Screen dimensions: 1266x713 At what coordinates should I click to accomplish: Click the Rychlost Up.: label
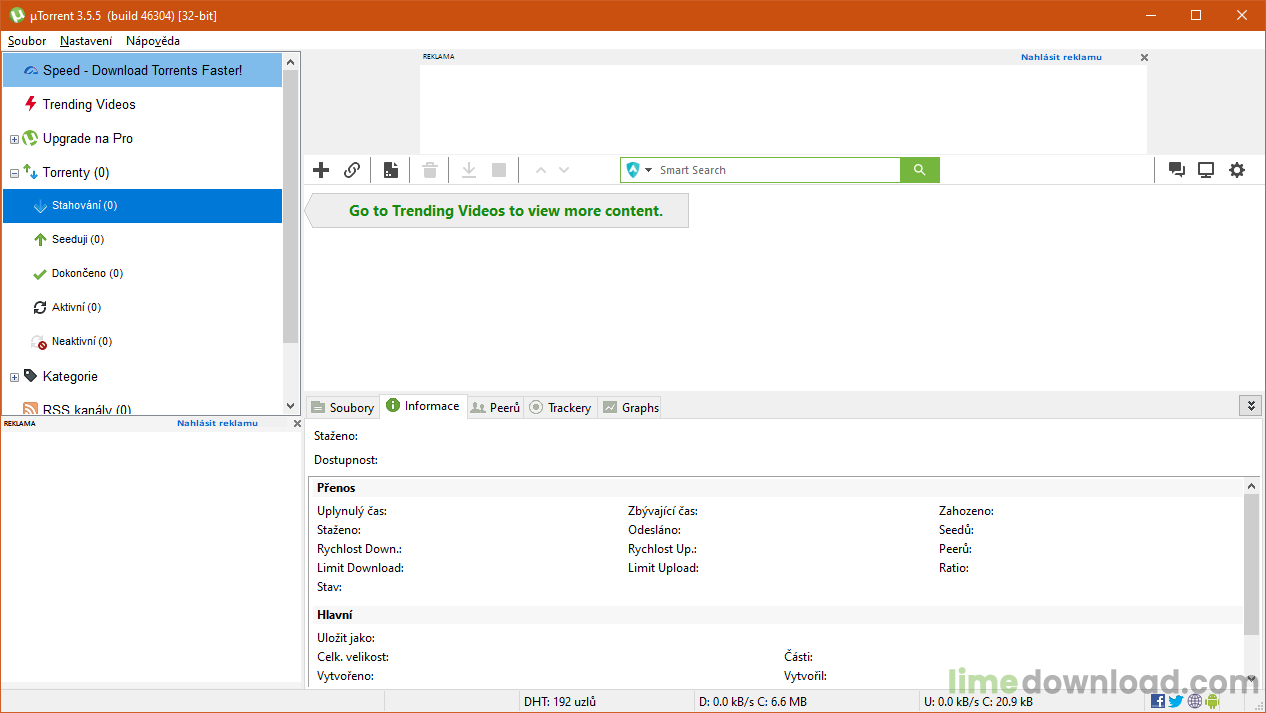coord(662,549)
